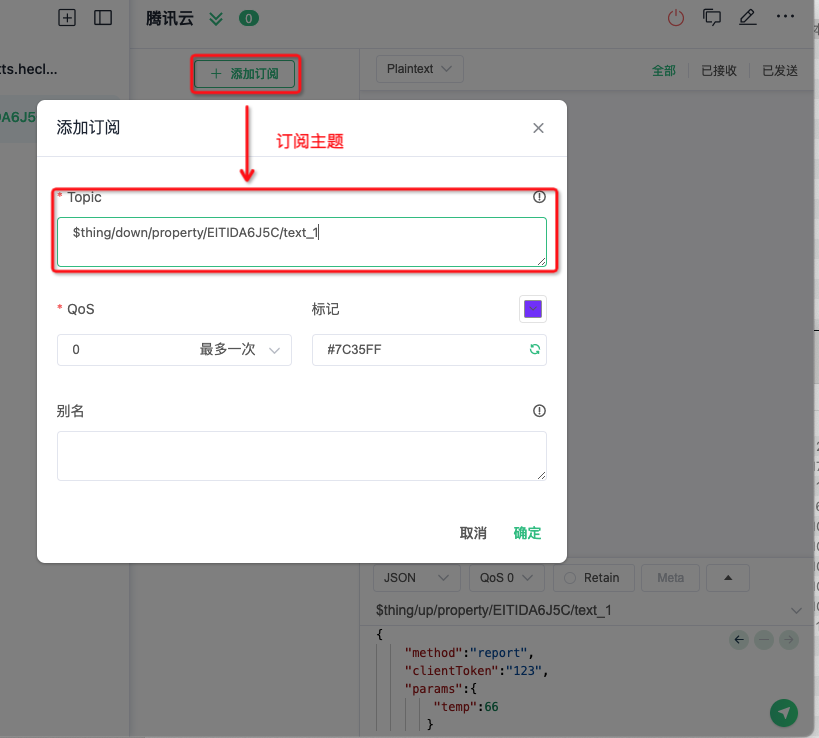The image size is (819, 738).
Task: Click the edit connection pencil icon
Action: (747, 17)
